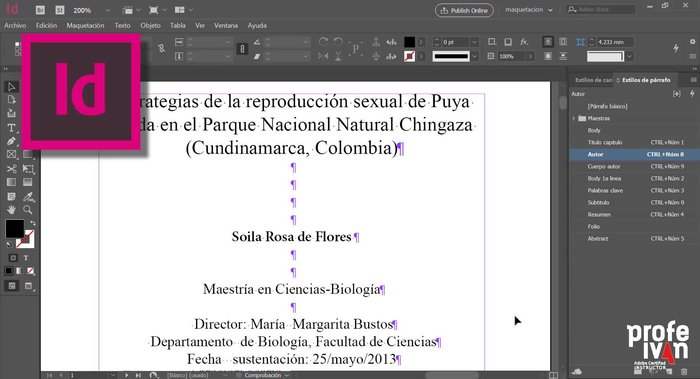Click control panel stroke none swatch
Viewport: 700px width, 379px height.
pyautogui.click(x=409, y=56)
